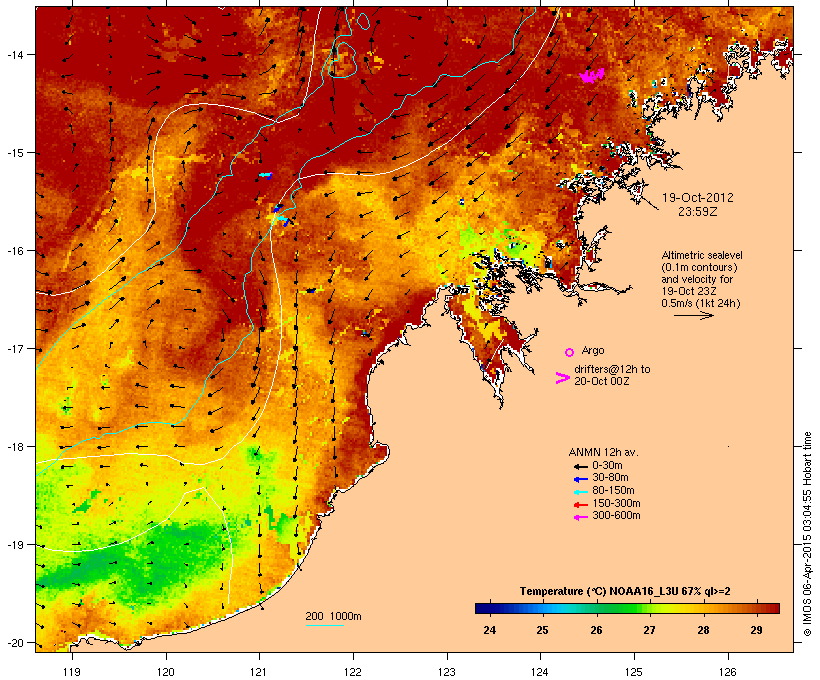820x680 pixels.
Task: Click the latitude axis label '-15'
Action: coord(14,153)
